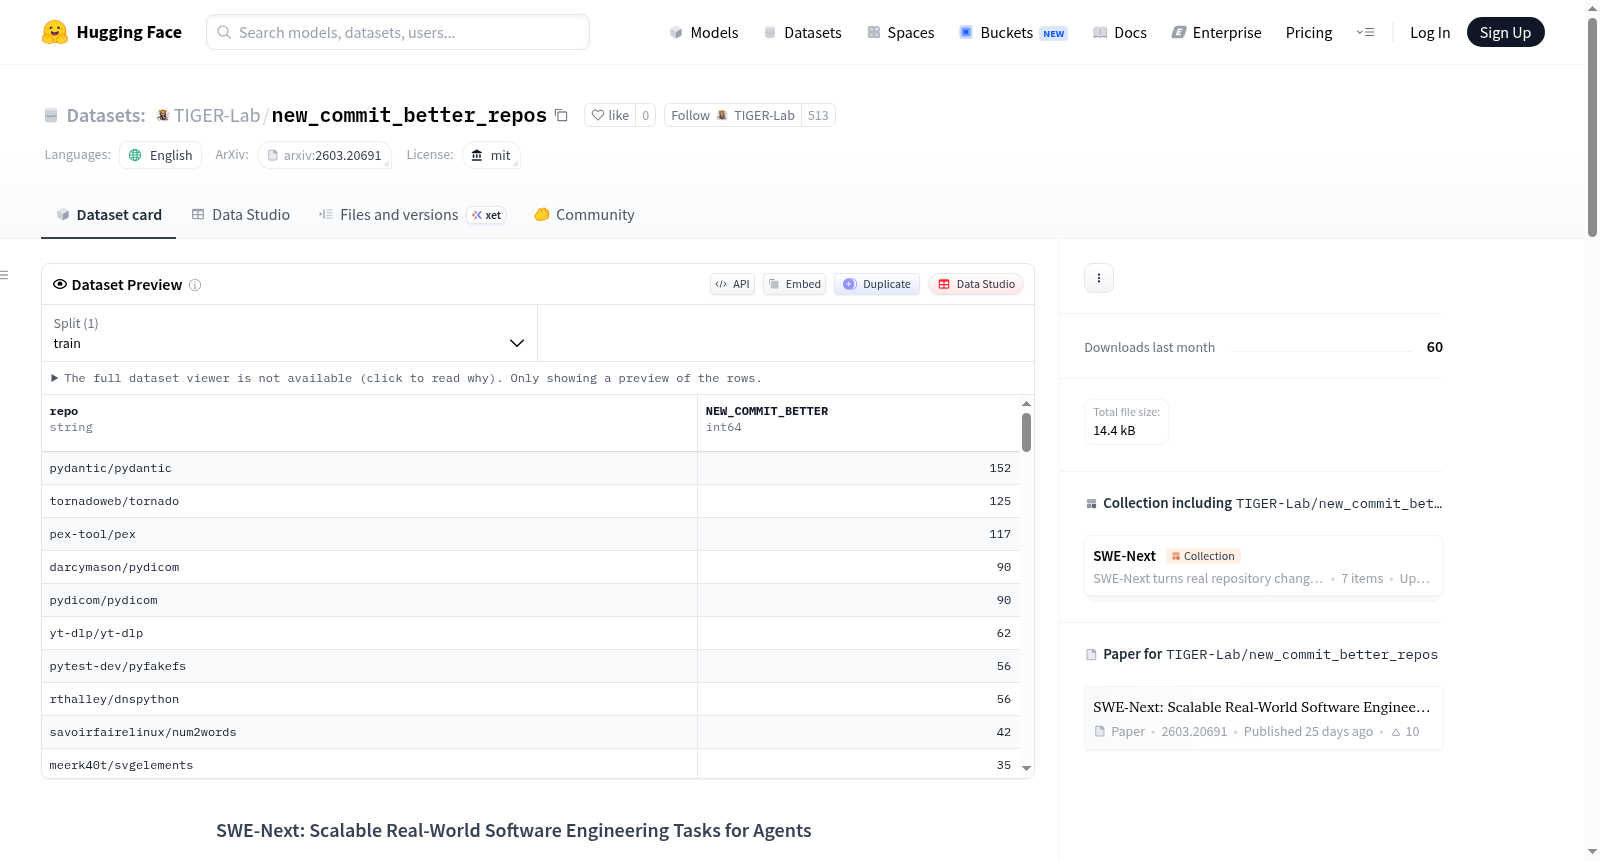Click the Log In link
Screen dimensions: 1600x861
(1430, 32)
